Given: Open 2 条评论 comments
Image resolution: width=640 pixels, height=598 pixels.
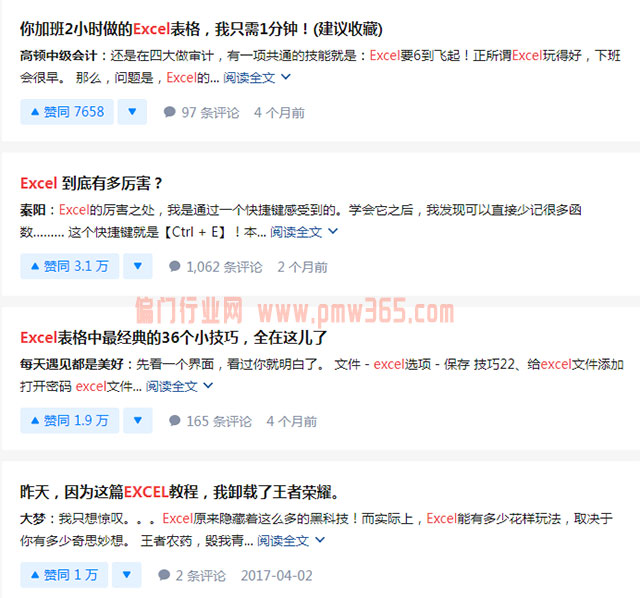Looking at the screenshot, I should (192, 576).
